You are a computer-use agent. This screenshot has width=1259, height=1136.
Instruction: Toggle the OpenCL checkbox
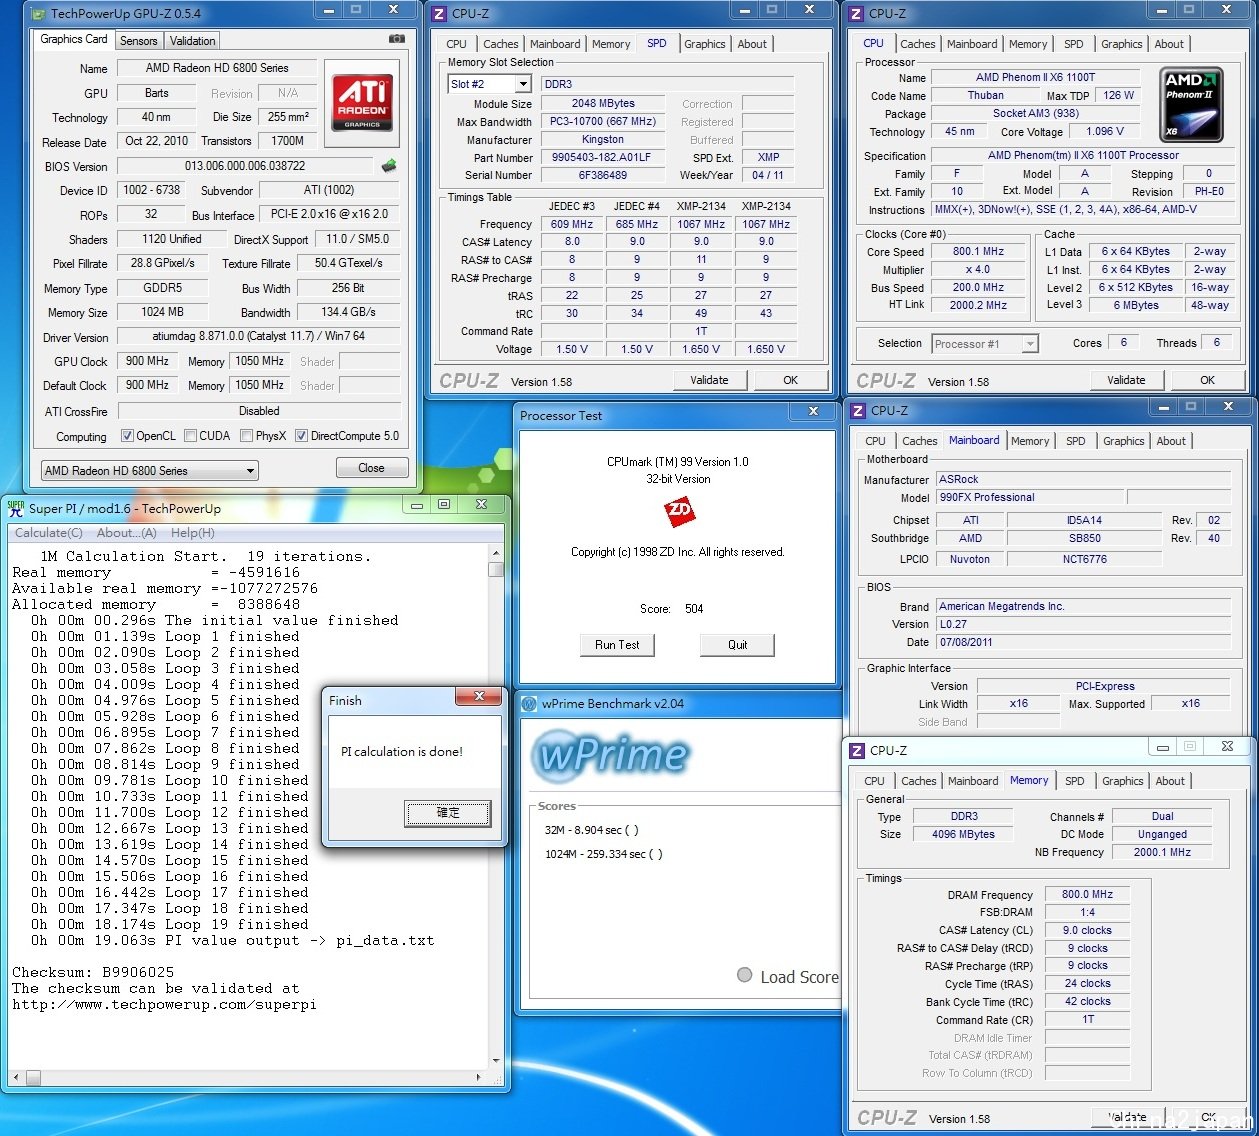[x=127, y=436]
